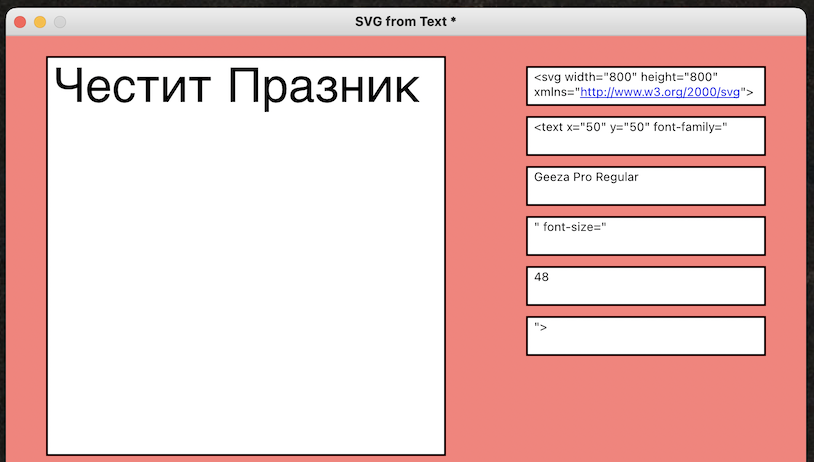Select the Geeza Pro Regular font field
The height and width of the screenshot is (462, 814).
[586, 177]
